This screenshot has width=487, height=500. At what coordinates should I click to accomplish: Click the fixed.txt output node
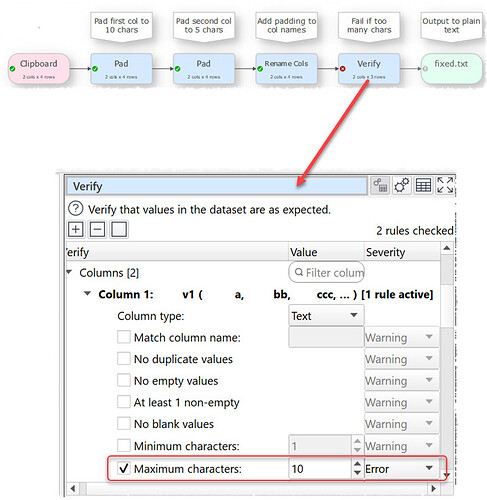452,69
